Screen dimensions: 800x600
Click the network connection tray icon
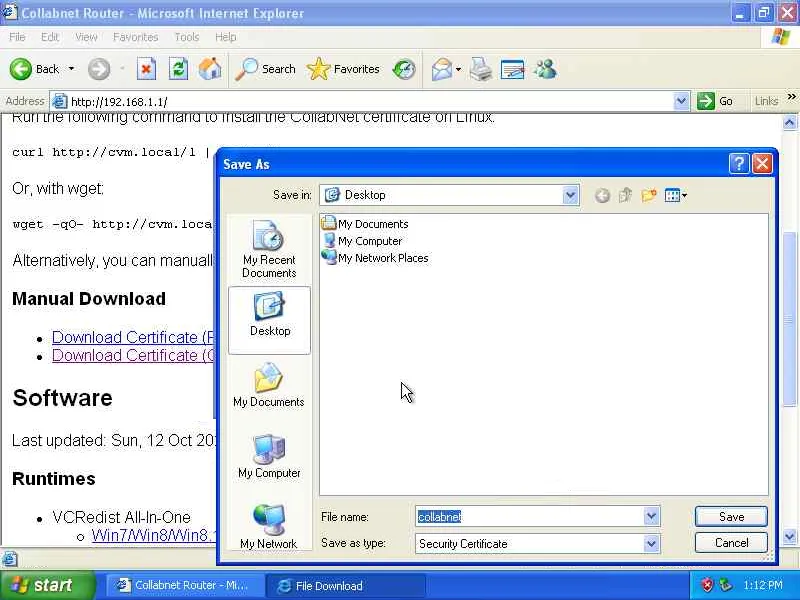[725, 585]
